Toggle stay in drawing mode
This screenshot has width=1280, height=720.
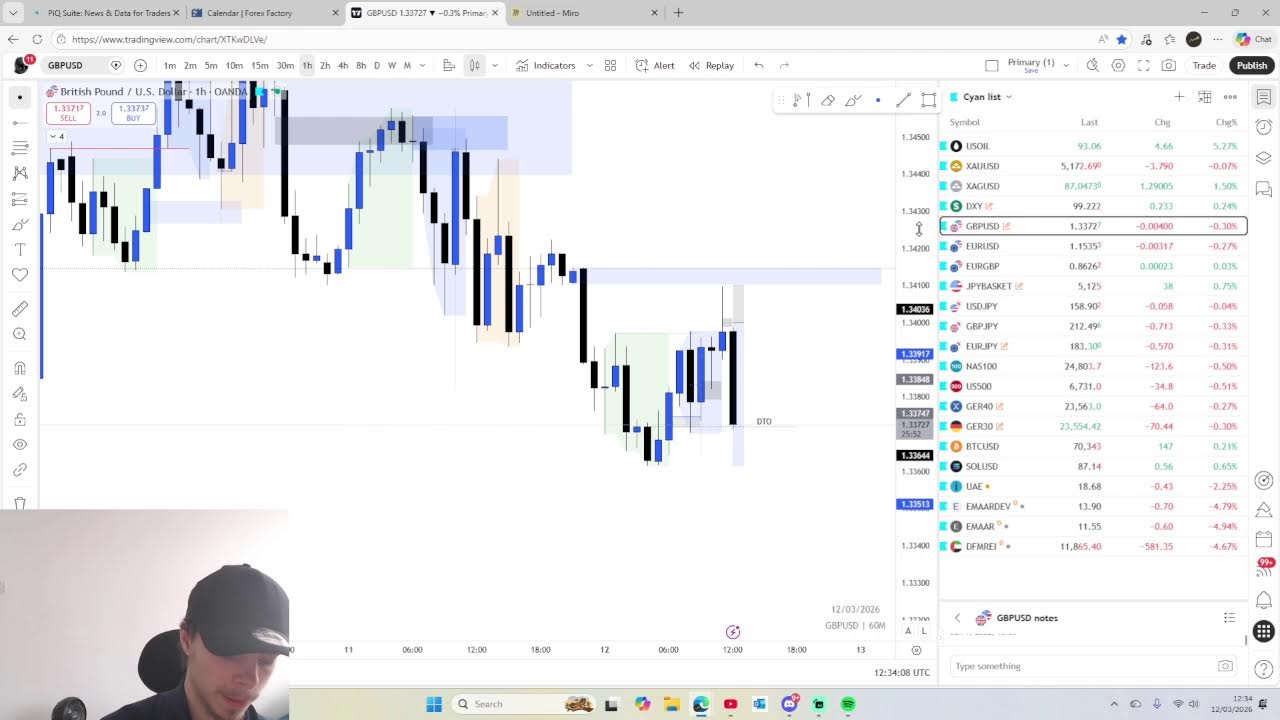click(19, 394)
